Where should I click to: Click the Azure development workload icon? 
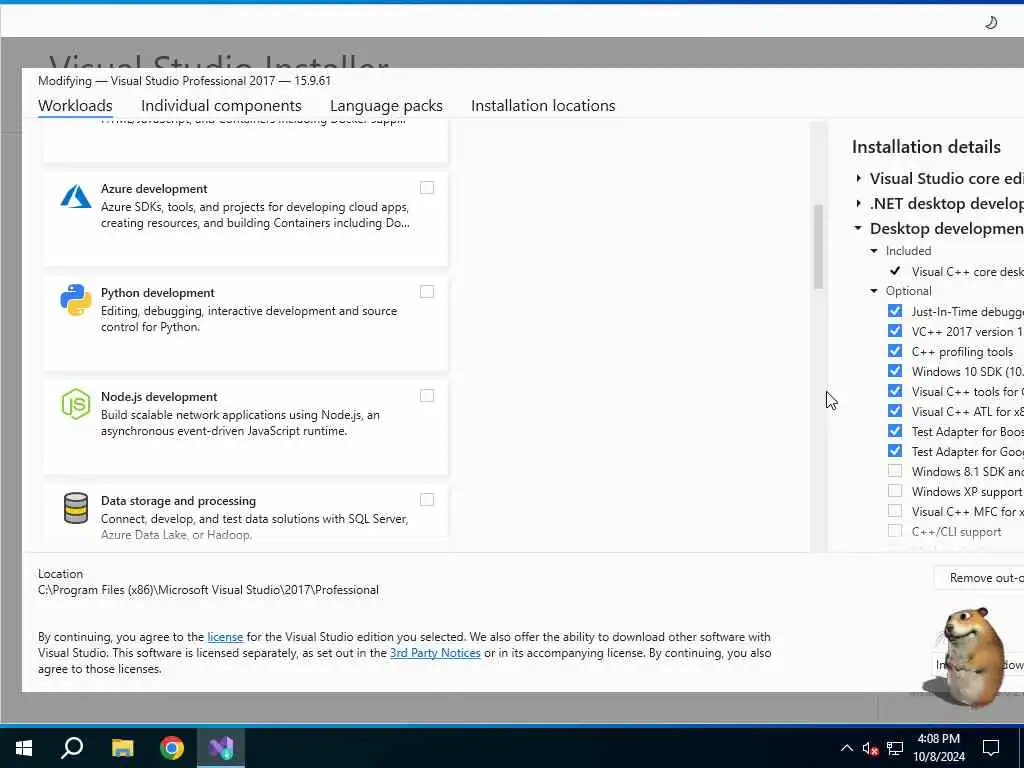[x=76, y=197]
